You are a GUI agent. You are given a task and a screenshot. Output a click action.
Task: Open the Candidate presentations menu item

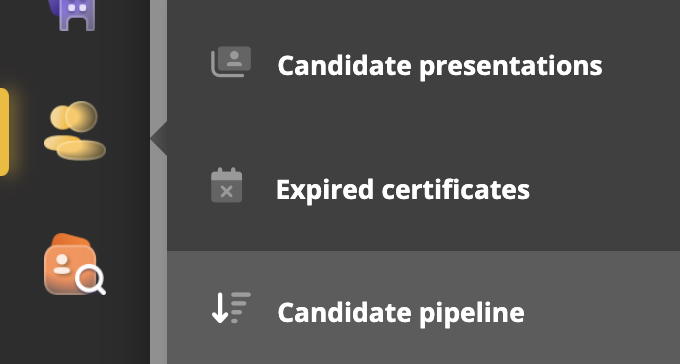pos(423,65)
